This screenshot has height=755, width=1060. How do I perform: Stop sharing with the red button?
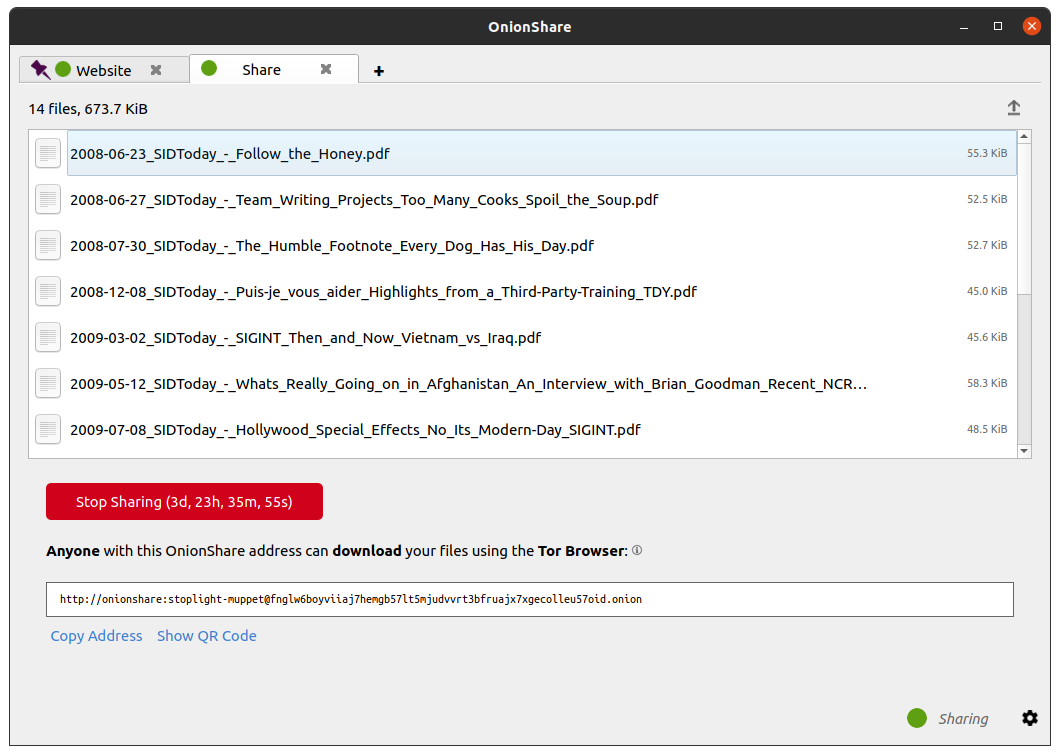tap(185, 502)
